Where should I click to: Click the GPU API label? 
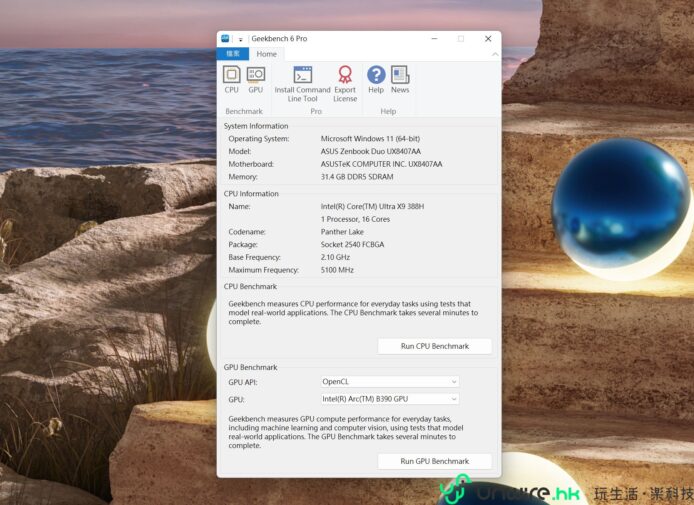(x=243, y=382)
